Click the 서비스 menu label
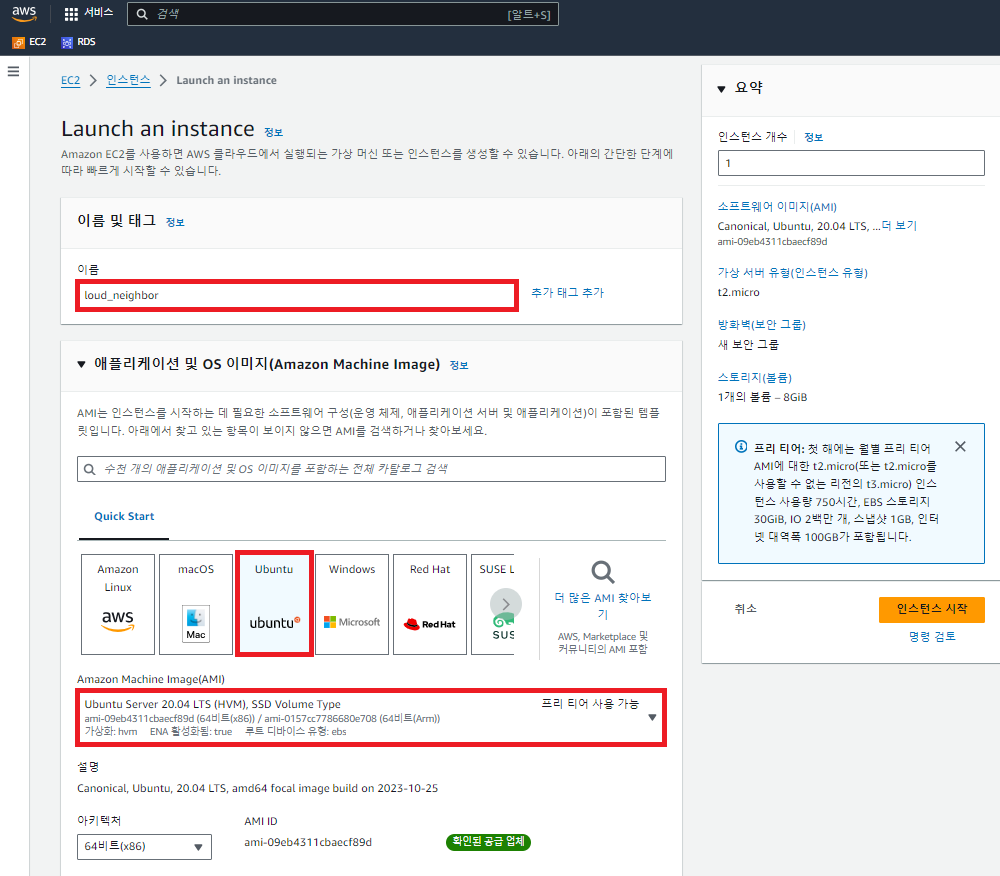The image size is (1000, 876). point(99,13)
